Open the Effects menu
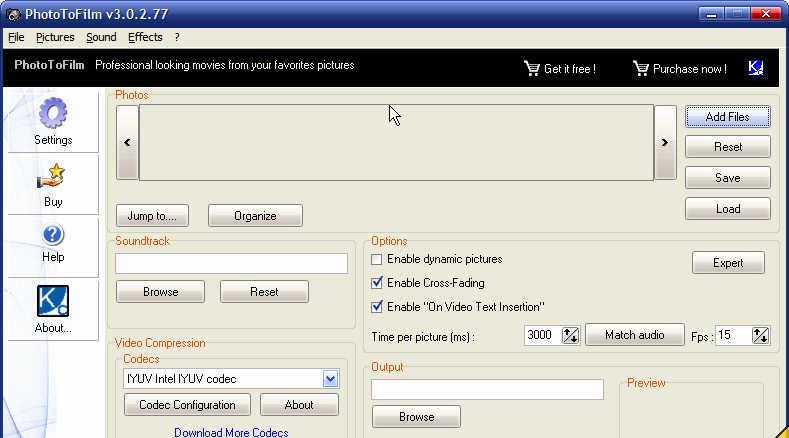This screenshot has height=438, width=789. (x=145, y=37)
